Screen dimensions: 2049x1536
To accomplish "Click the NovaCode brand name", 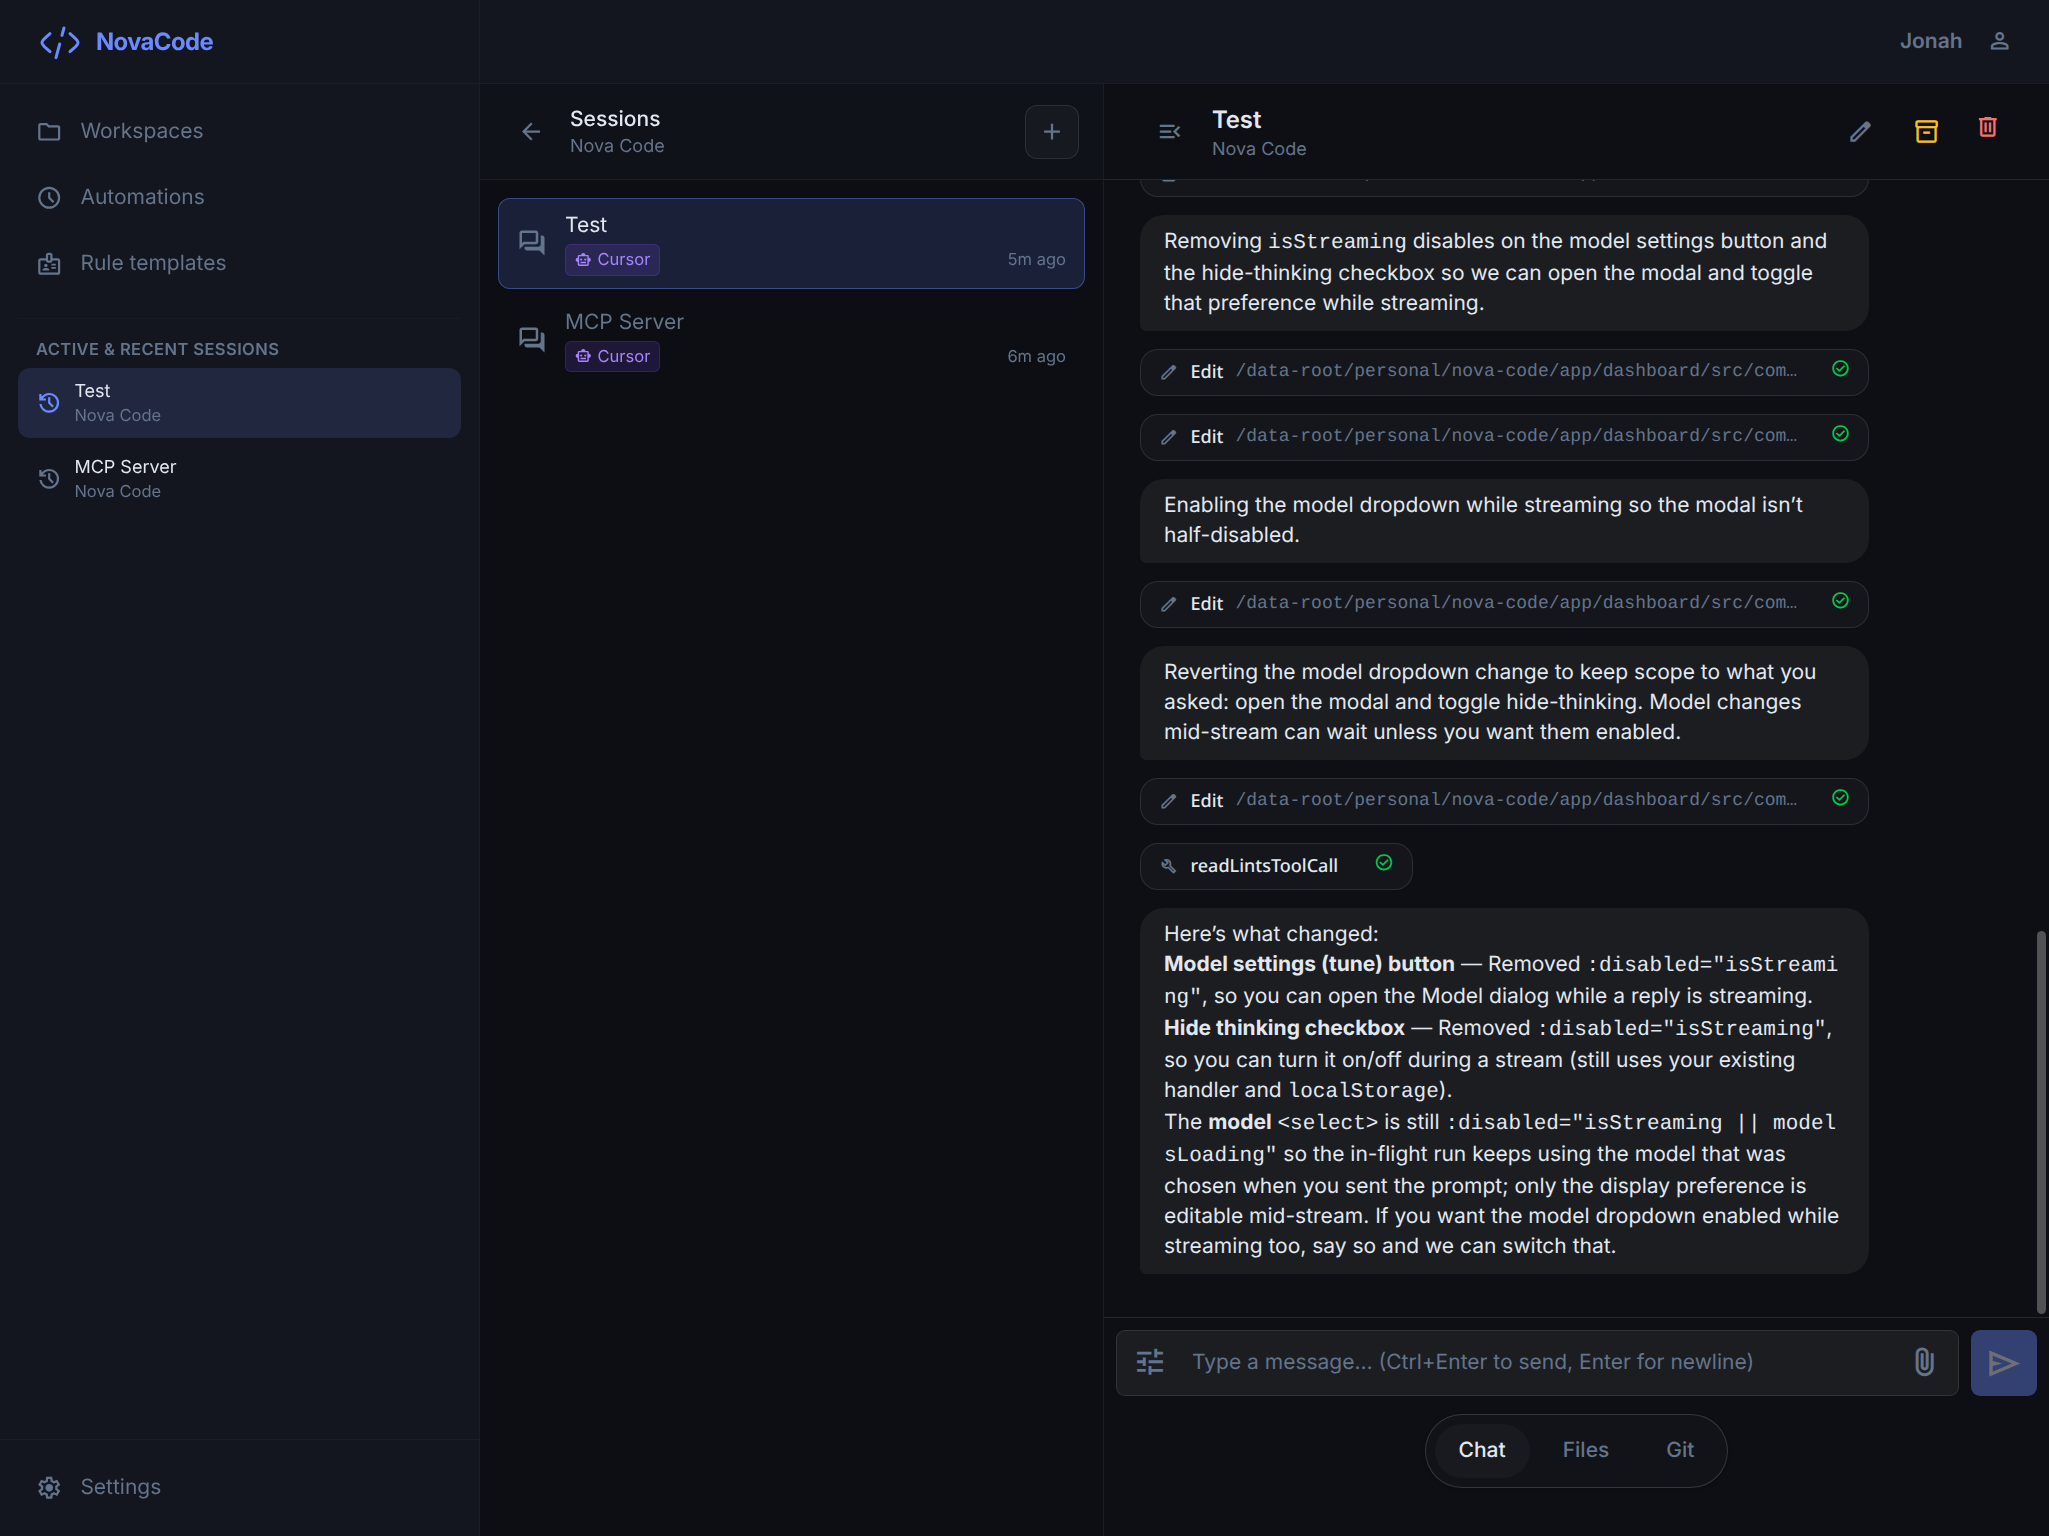I will [x=154, y=42].
